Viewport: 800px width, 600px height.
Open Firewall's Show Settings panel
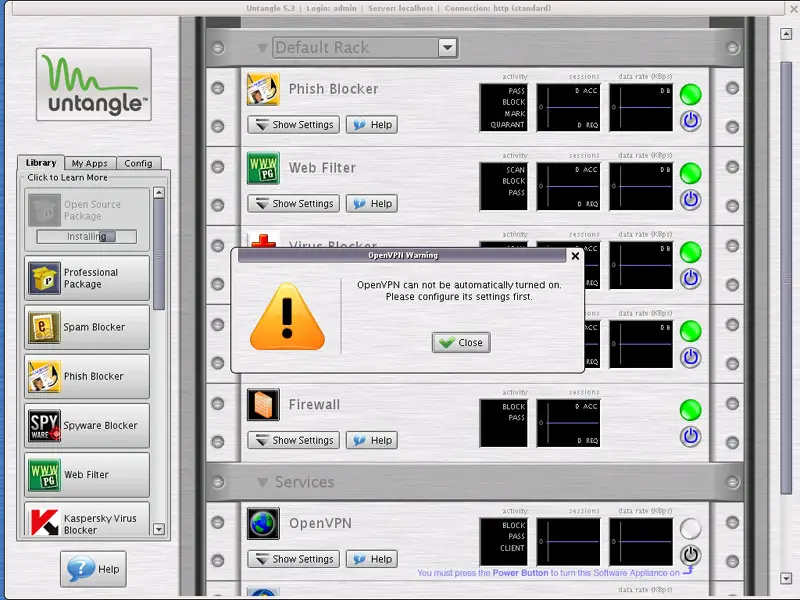pyautogui.click(x=293, y=440)
